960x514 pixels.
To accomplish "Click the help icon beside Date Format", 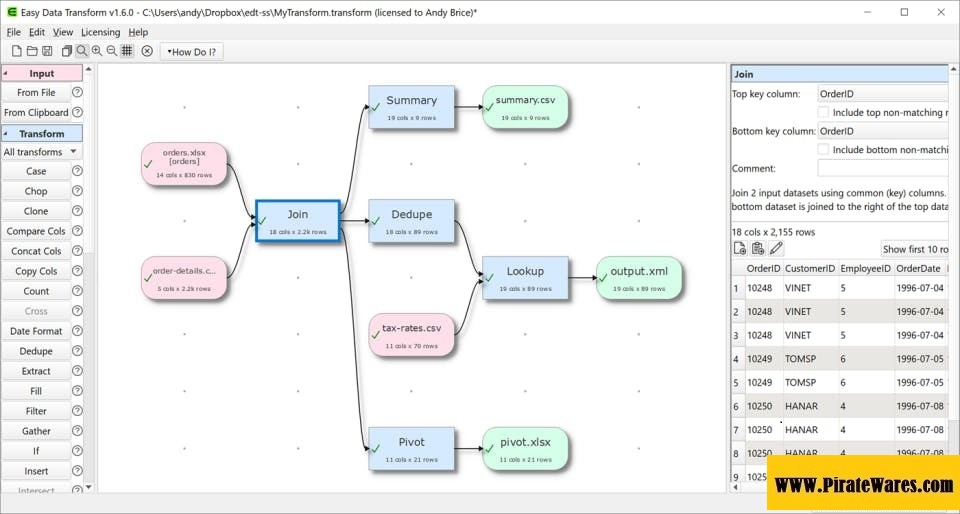I will [x=77, y=331].
